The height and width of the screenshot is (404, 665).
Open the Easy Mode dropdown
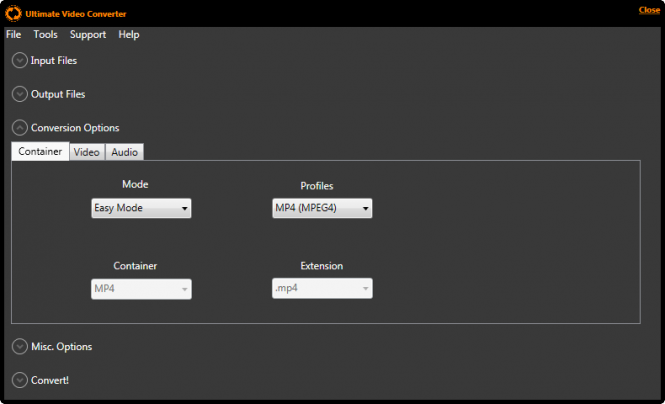click(141, 208)
